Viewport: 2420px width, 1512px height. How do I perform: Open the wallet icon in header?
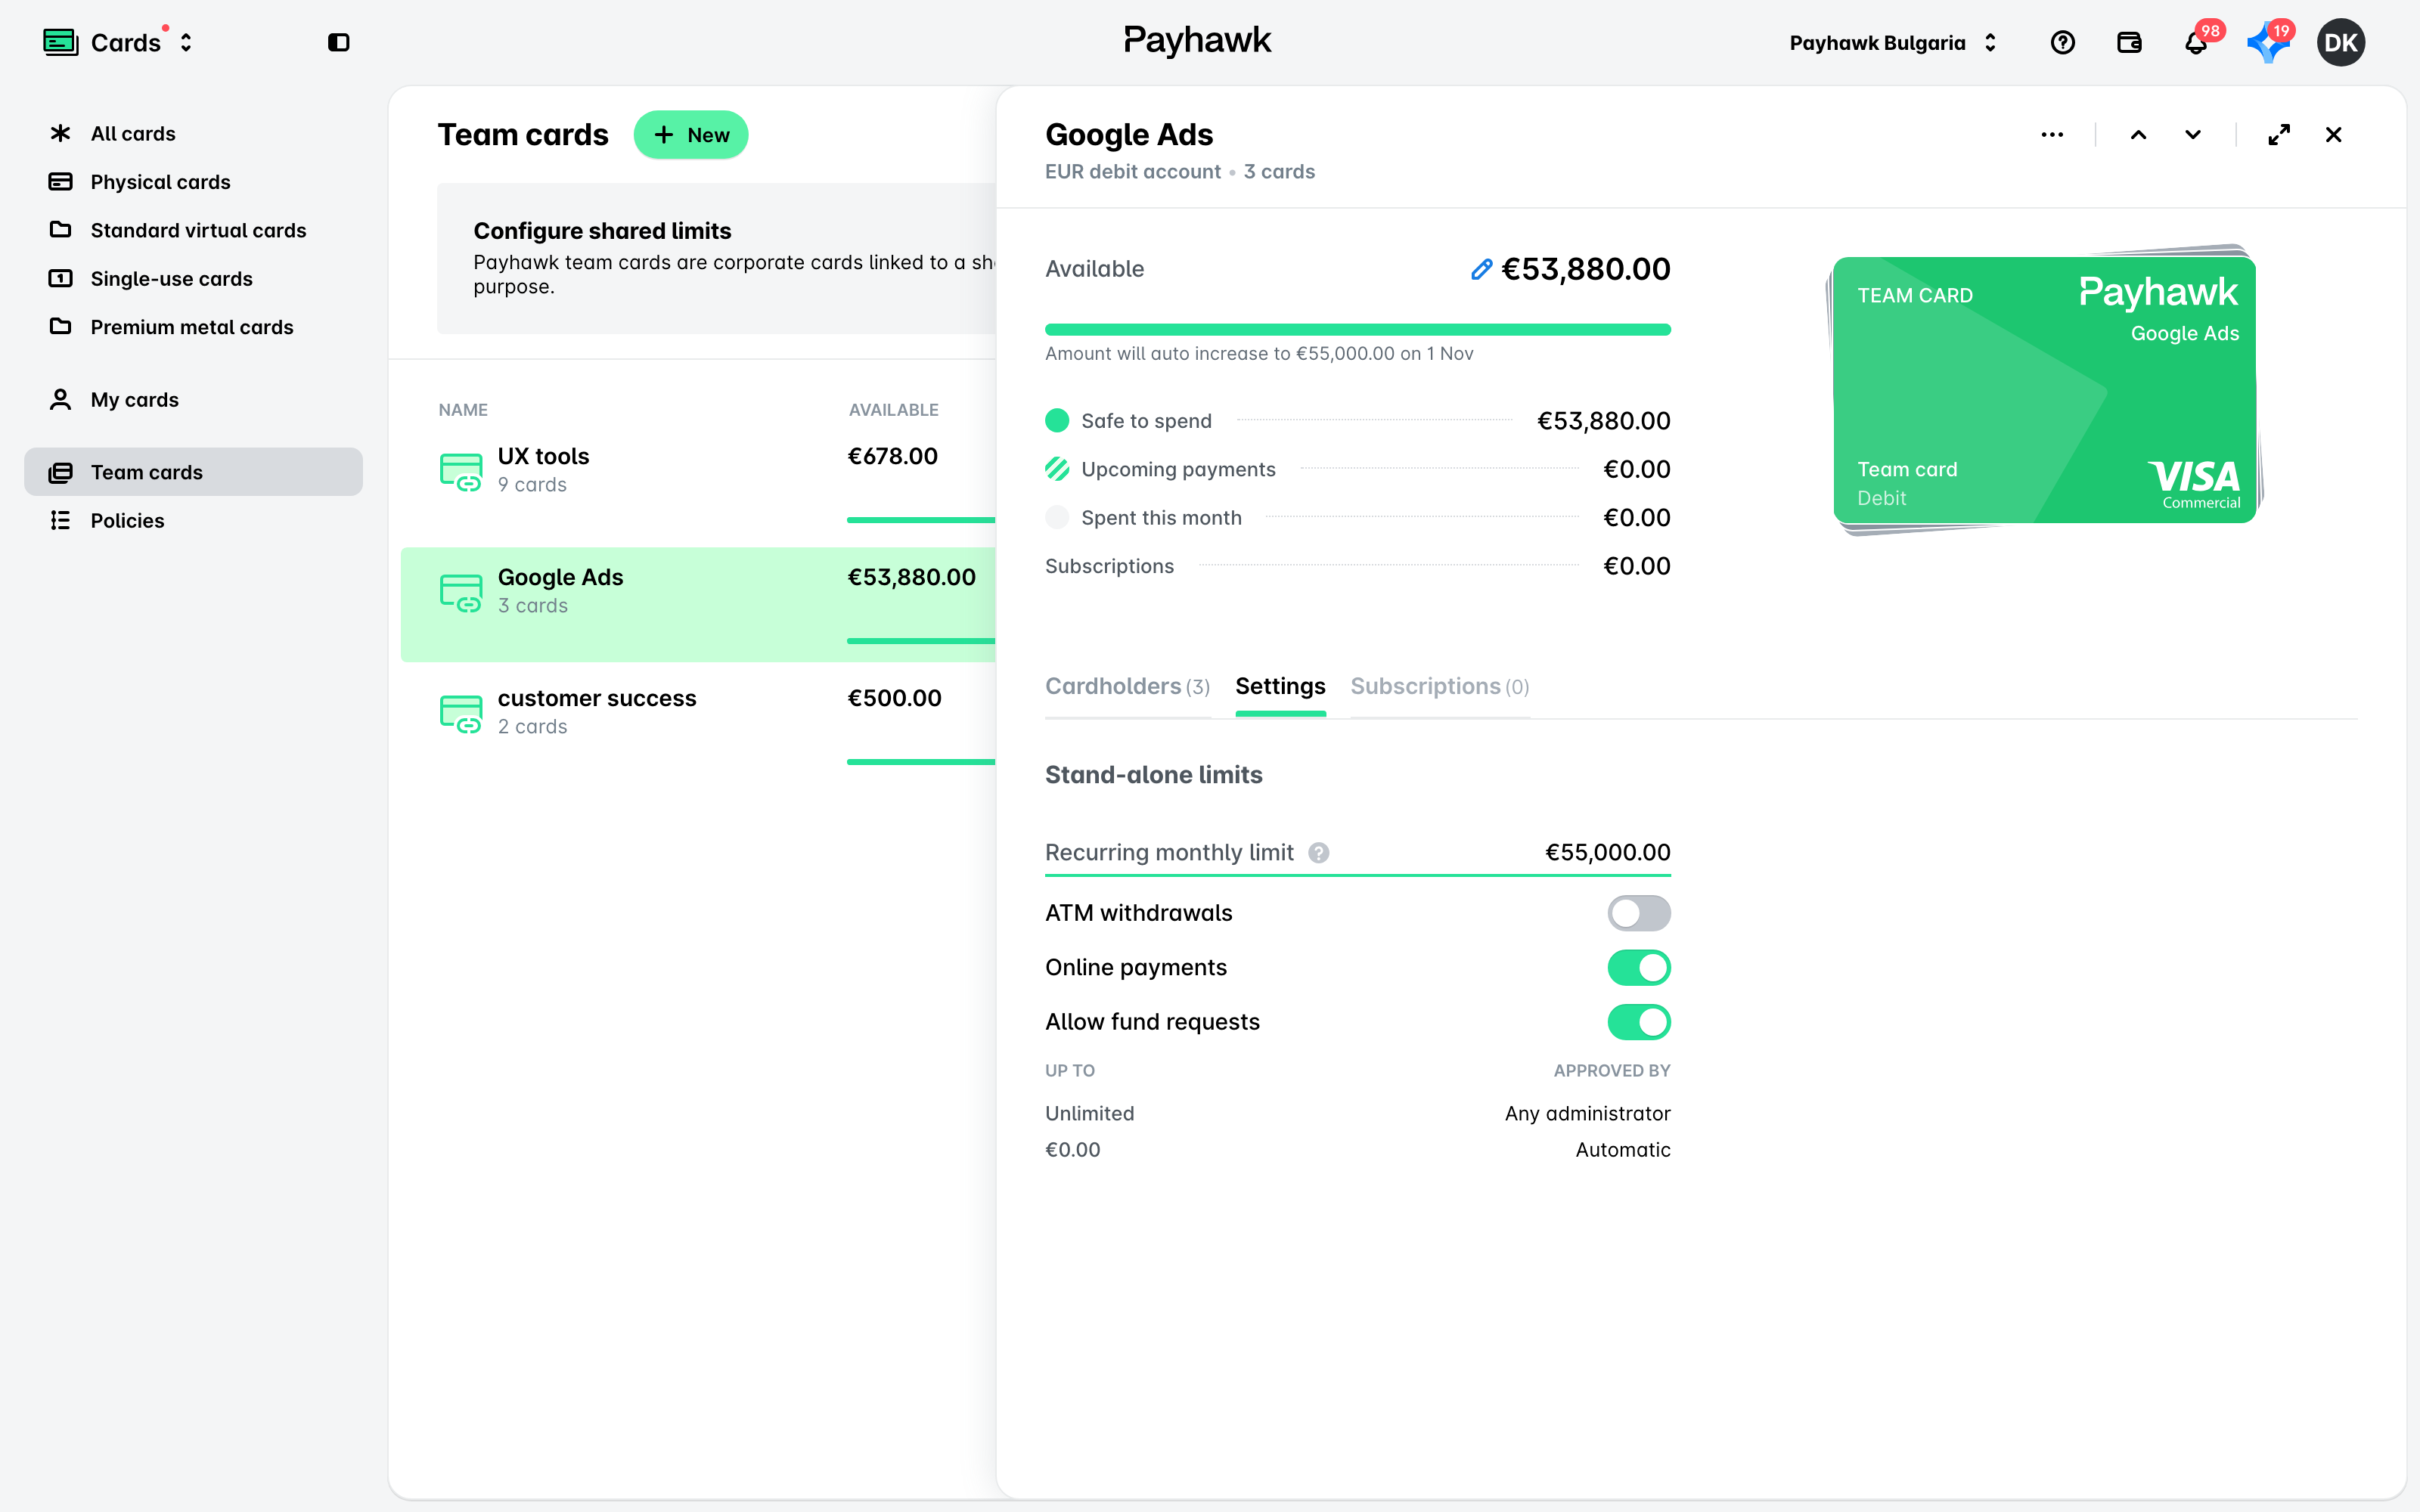[x=2129, y=42]
